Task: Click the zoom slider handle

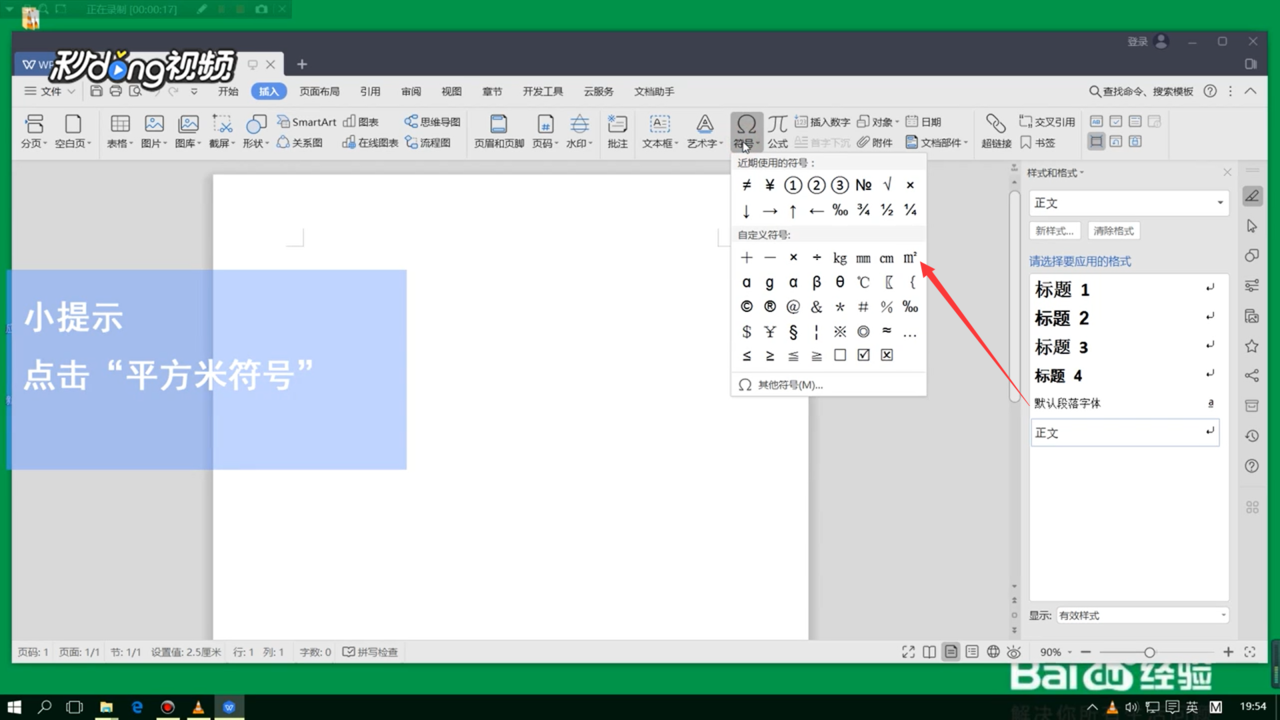Action: pos(1150,652)
